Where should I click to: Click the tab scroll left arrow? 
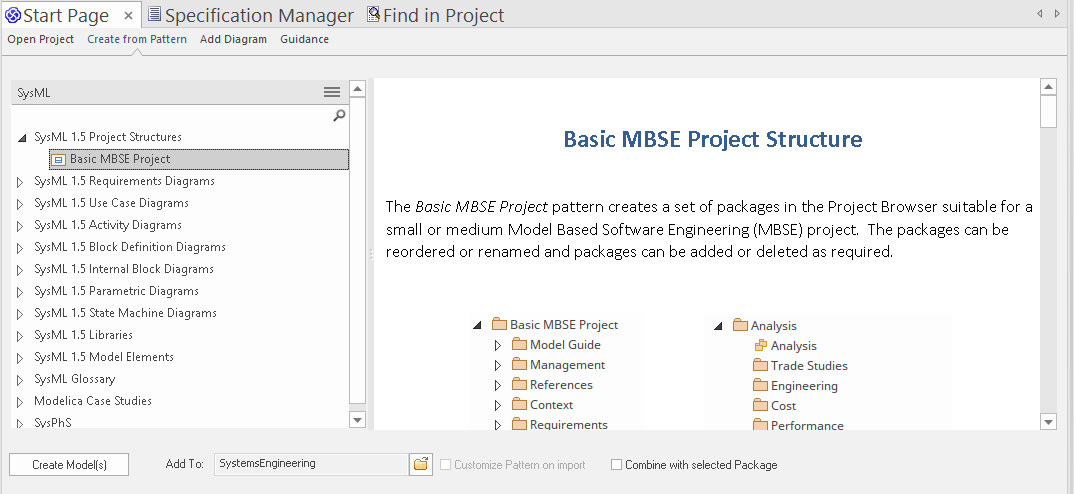coord(1041,13)
